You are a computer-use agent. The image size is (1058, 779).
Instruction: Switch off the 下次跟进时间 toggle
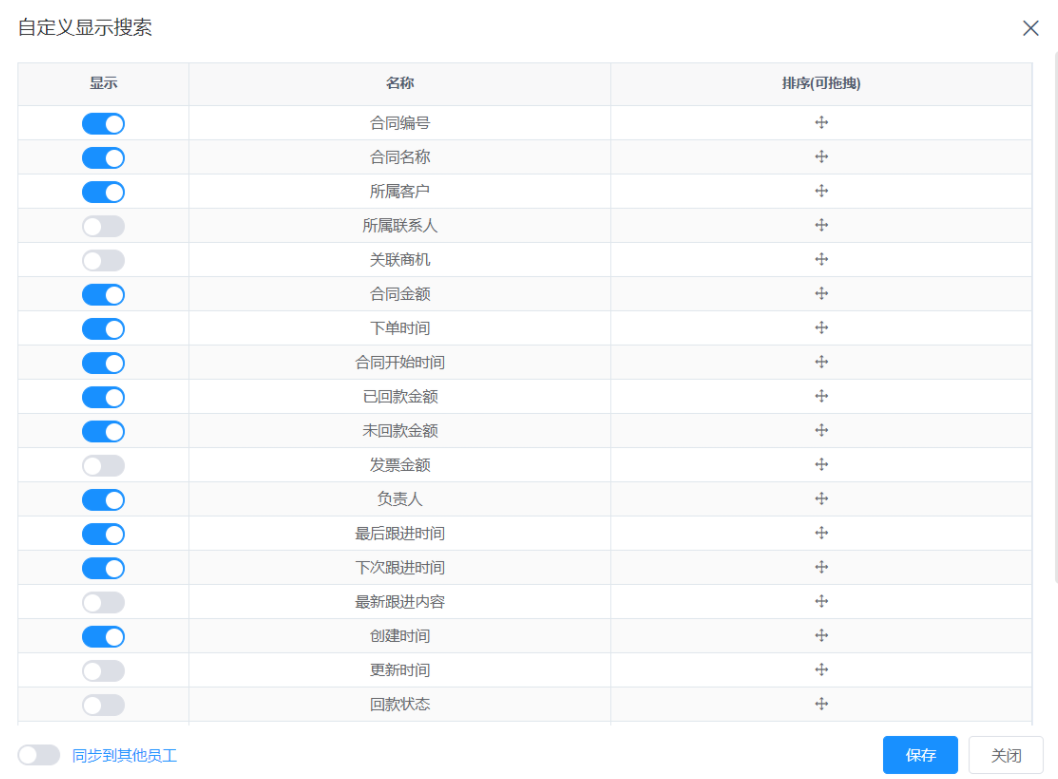pos(103,567)
